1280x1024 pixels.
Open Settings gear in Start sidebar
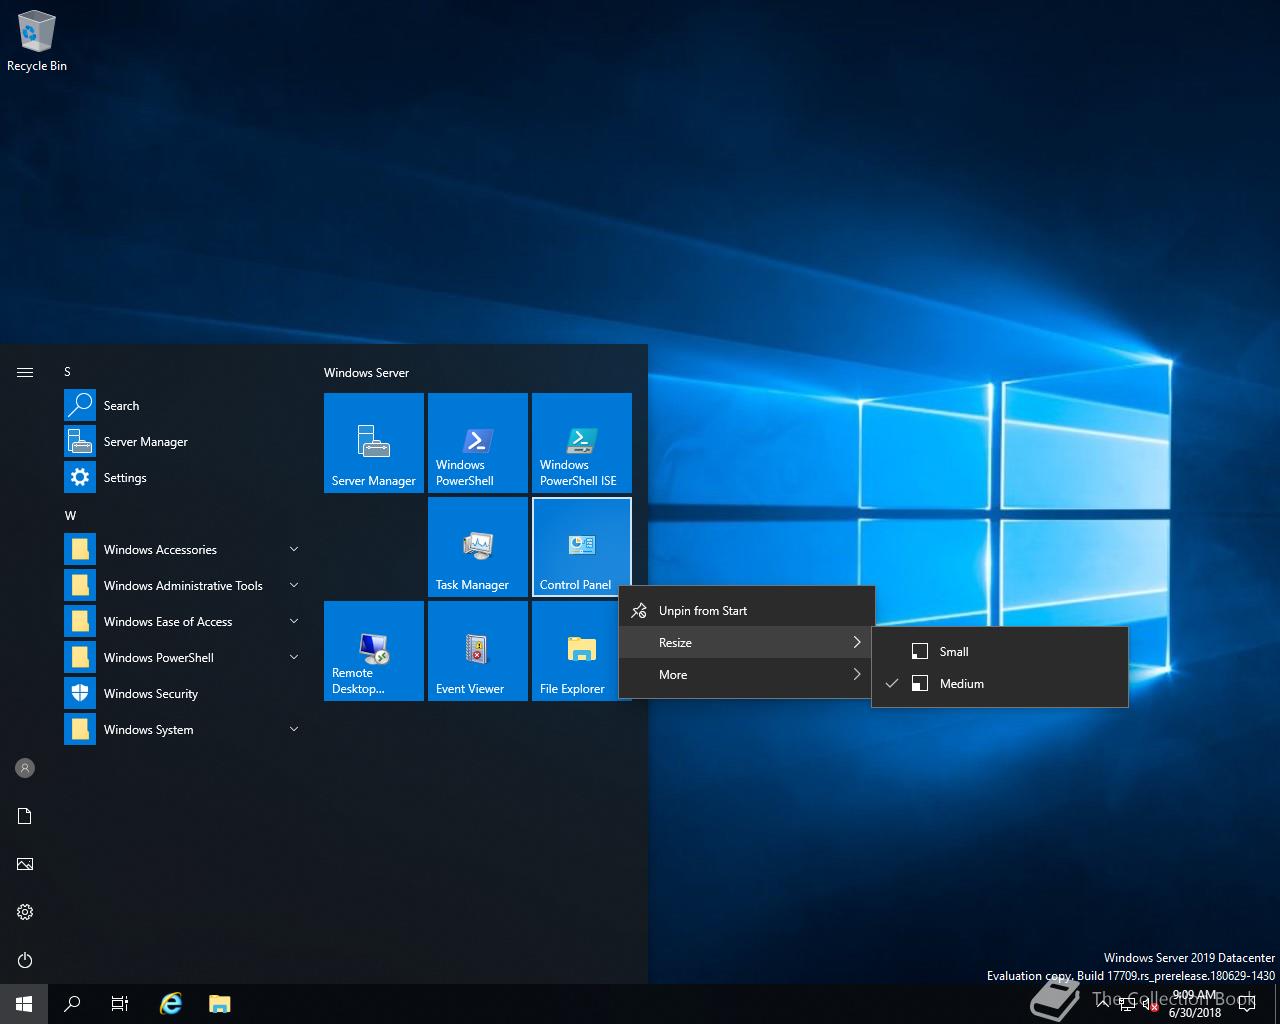point(25,912)
